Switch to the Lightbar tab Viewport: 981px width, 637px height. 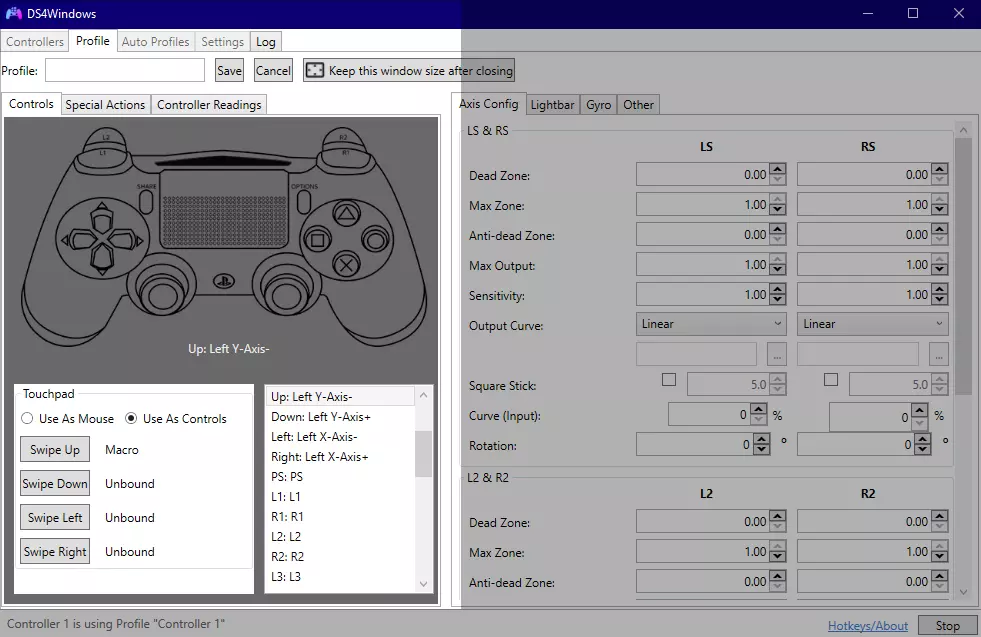coord(552,105)
